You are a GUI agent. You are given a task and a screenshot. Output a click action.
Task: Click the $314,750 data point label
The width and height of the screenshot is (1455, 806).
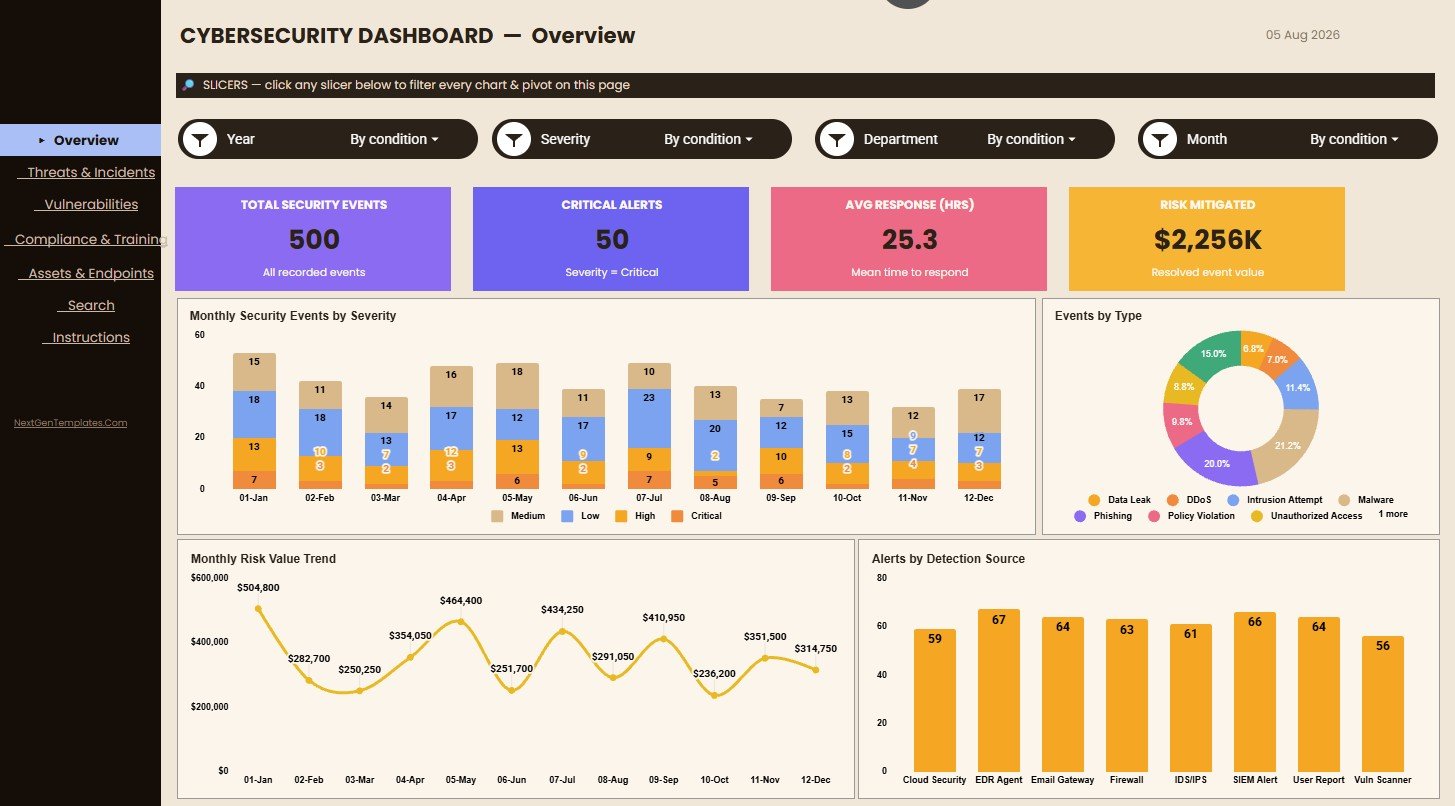click(816, 648)
